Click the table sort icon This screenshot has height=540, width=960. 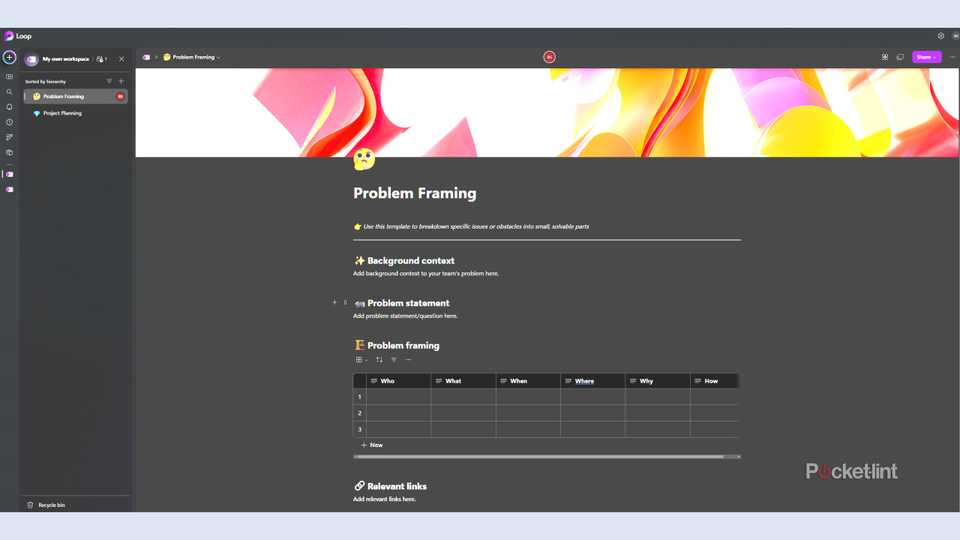pos(379,360)
